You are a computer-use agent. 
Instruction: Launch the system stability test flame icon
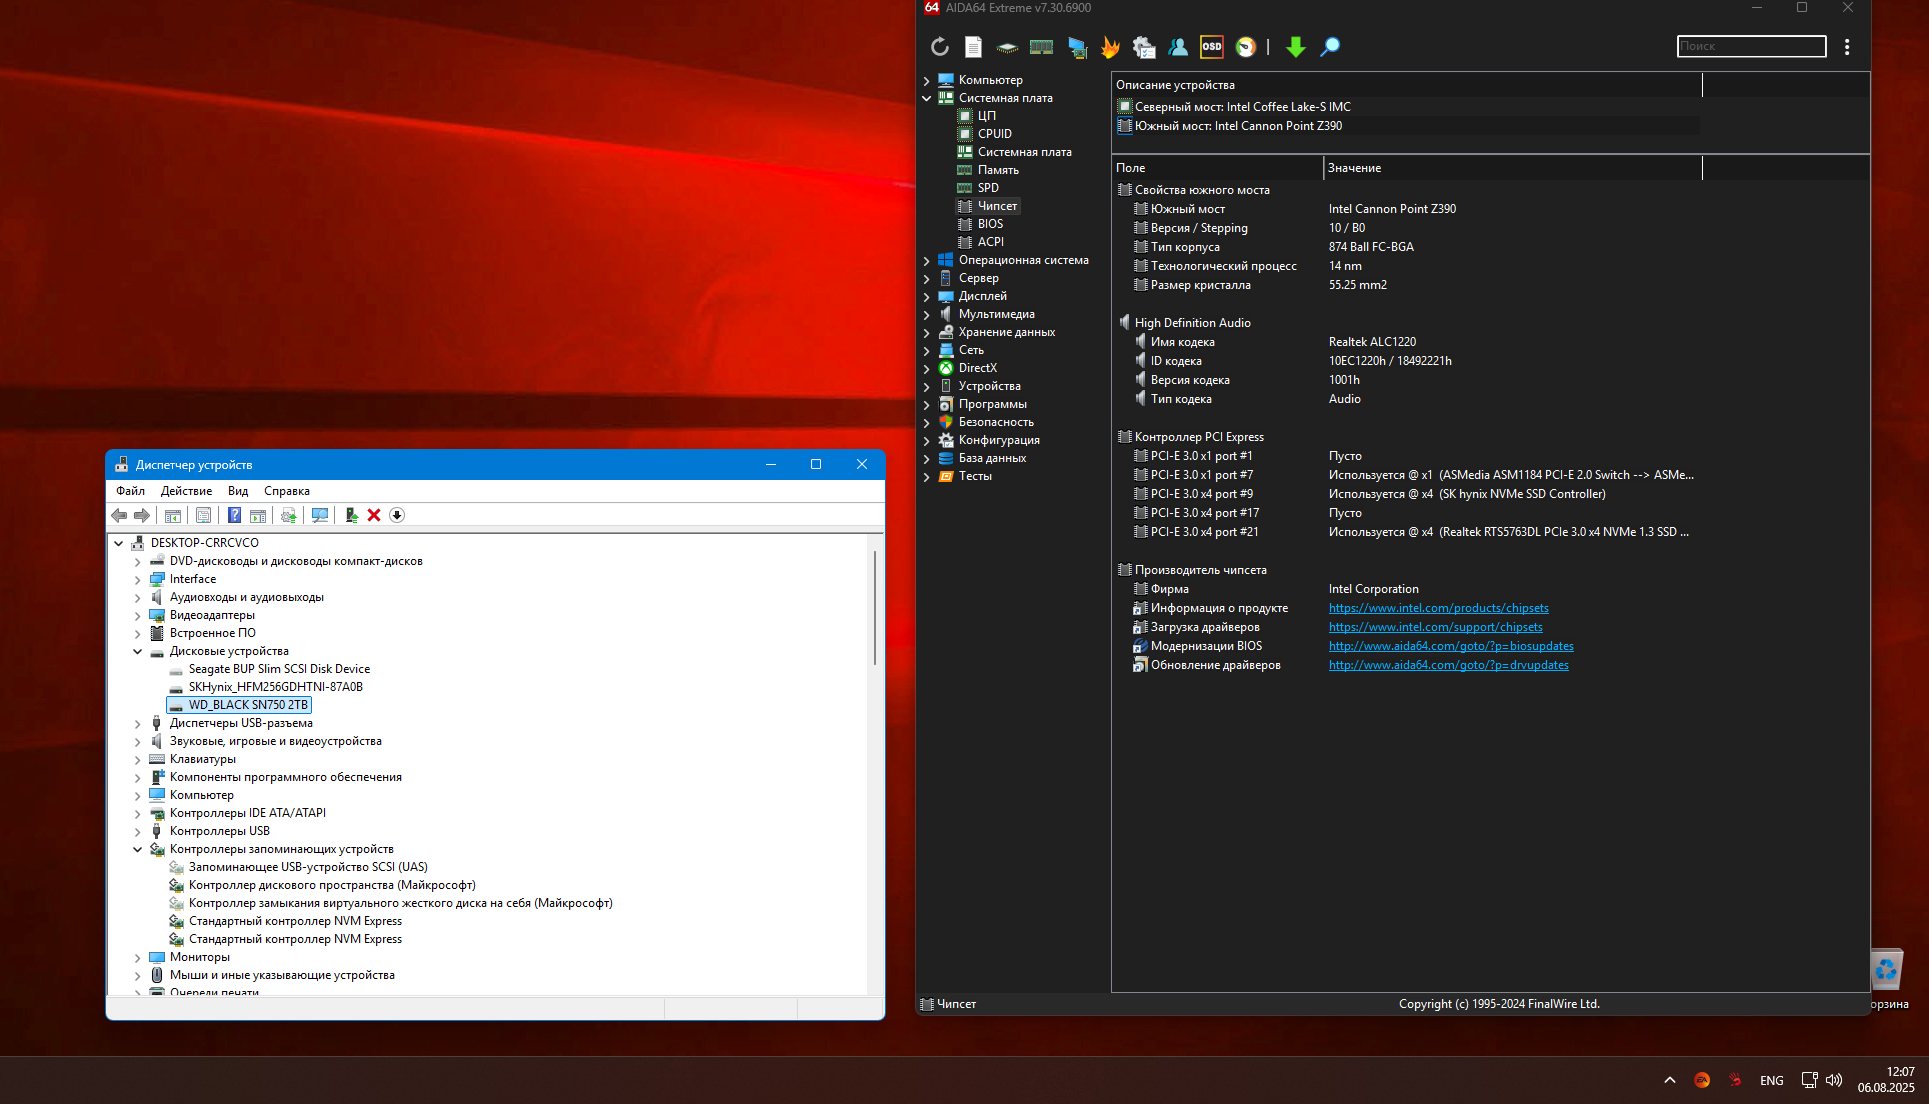pyautogui.click(x=1110, y=47)
